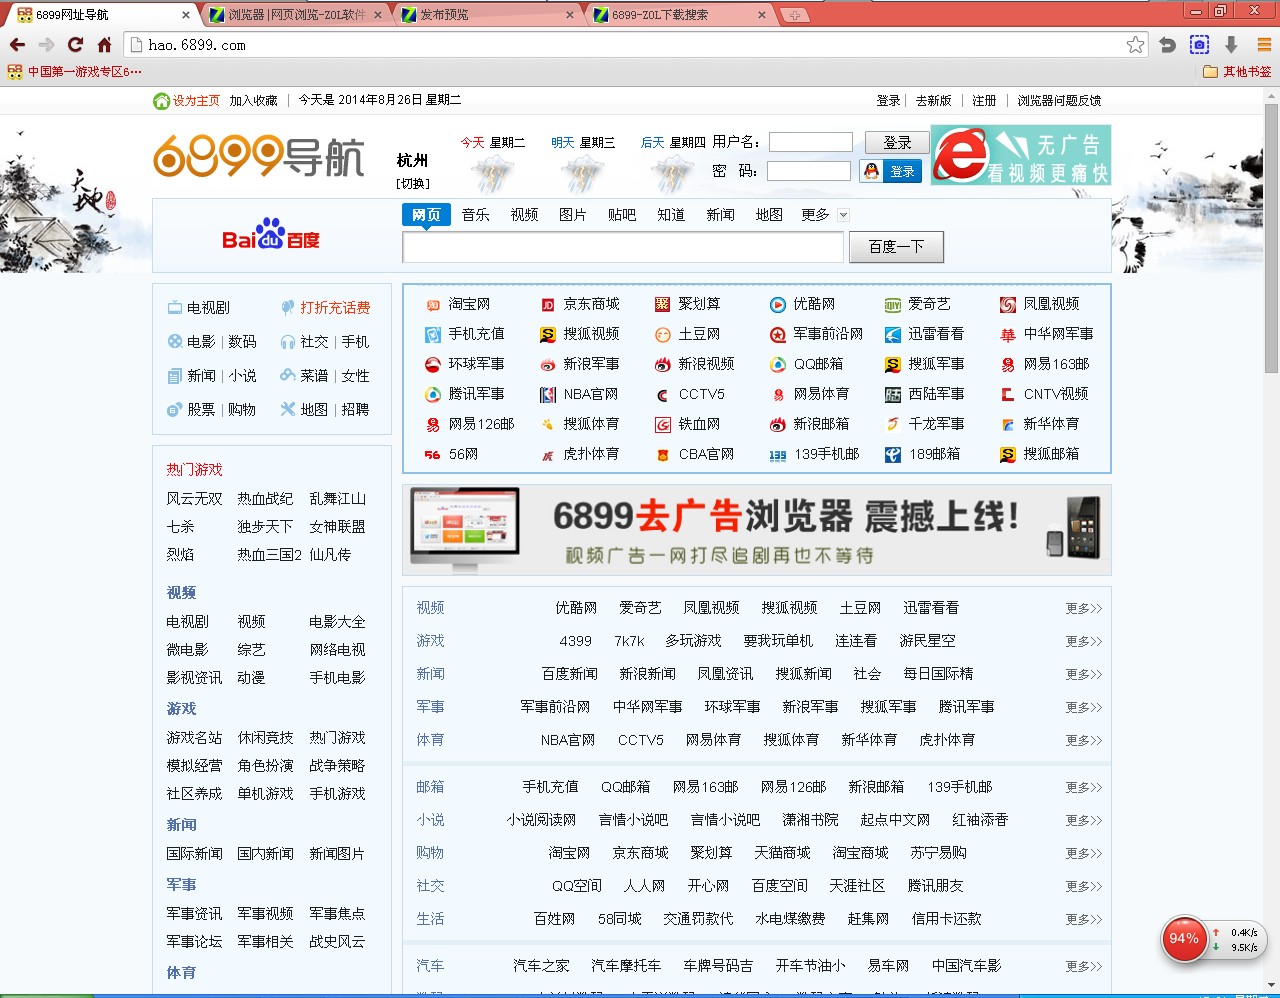Click the 94% memory accelerator ball
Screen dimensions: 1280x998
pos(1184,939)
